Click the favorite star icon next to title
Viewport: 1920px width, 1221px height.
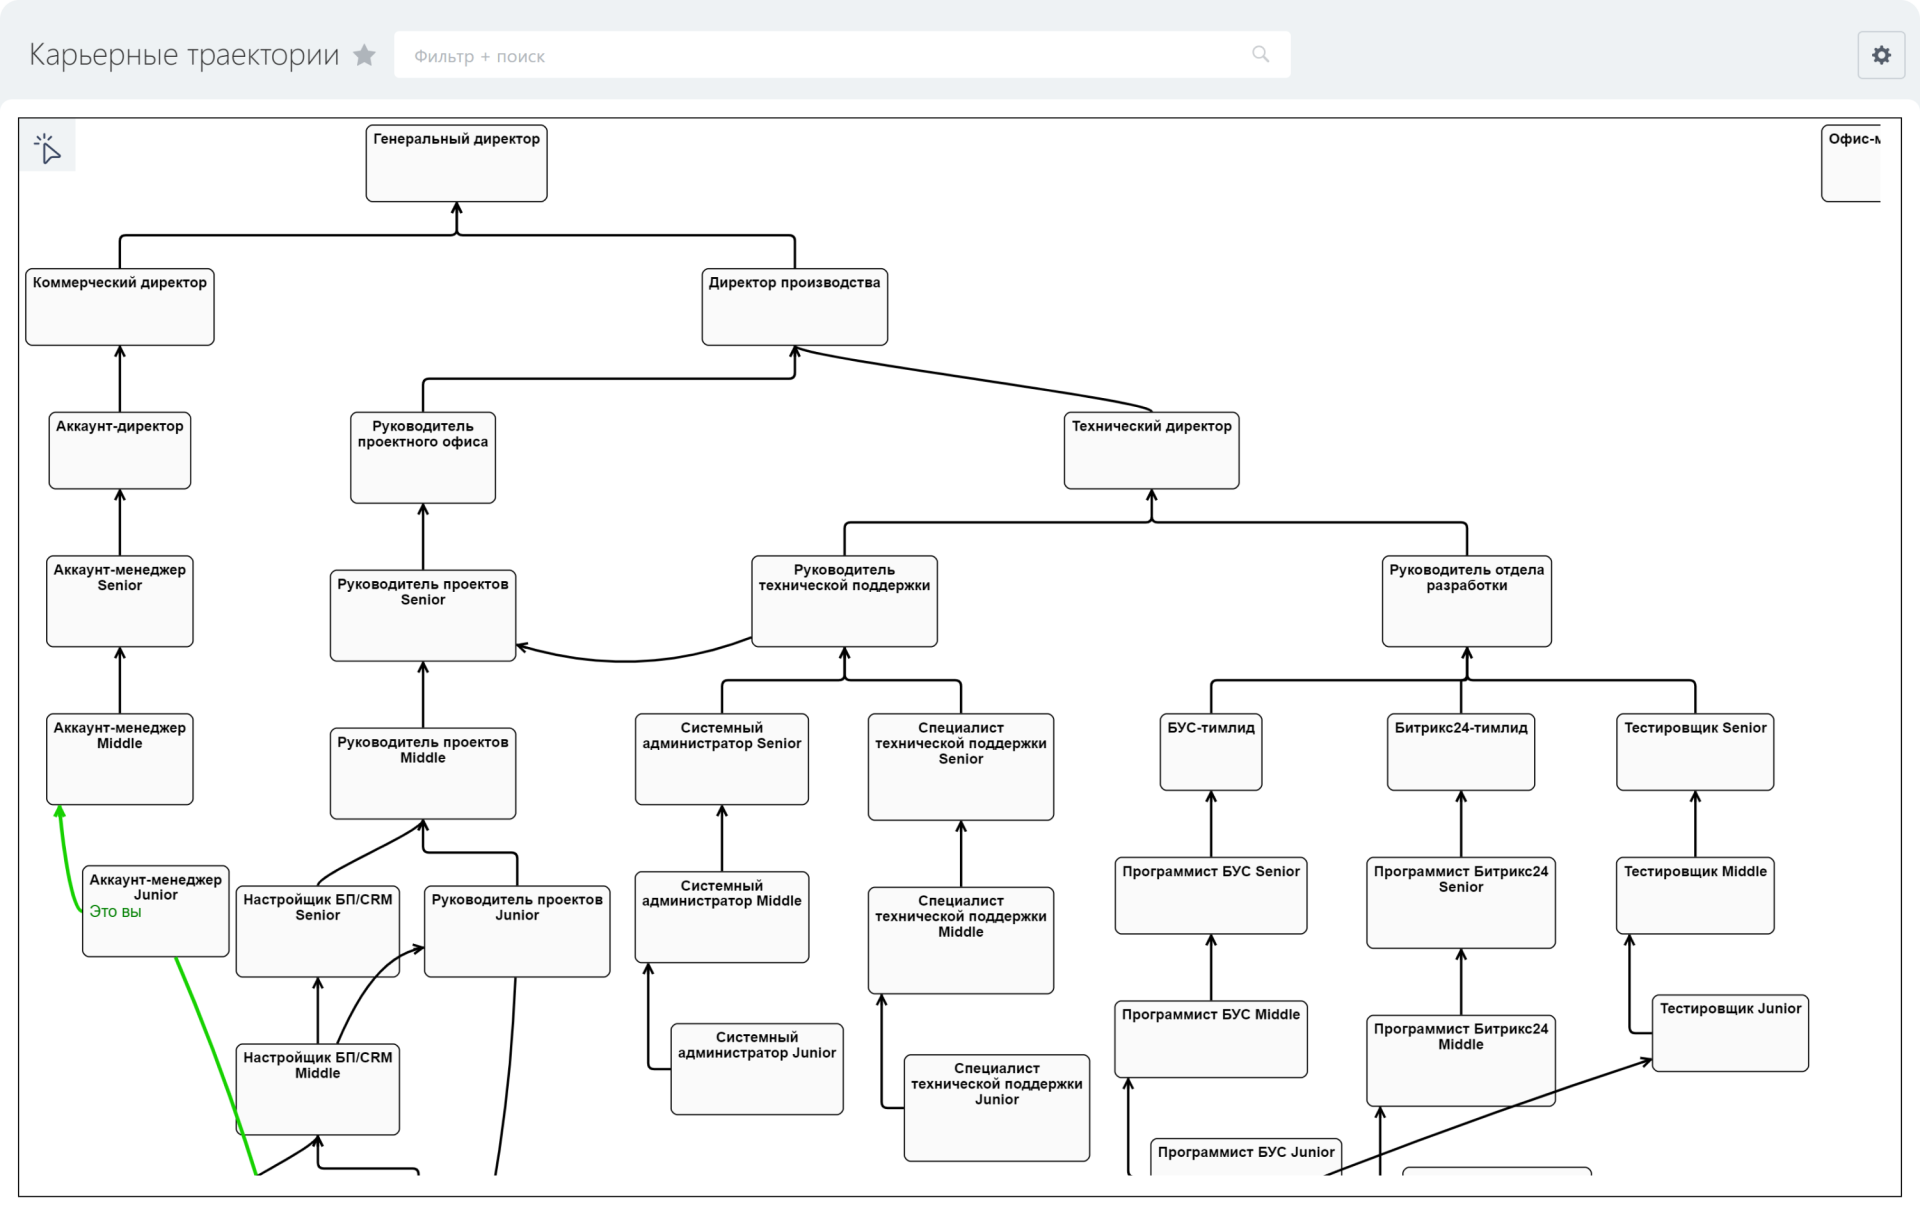click(365, 55)
